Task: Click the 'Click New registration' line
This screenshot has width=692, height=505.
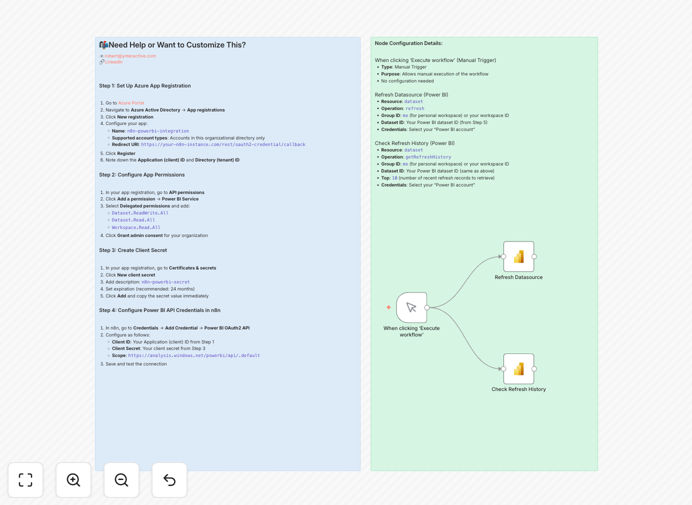Action: (x=129, y=117)
